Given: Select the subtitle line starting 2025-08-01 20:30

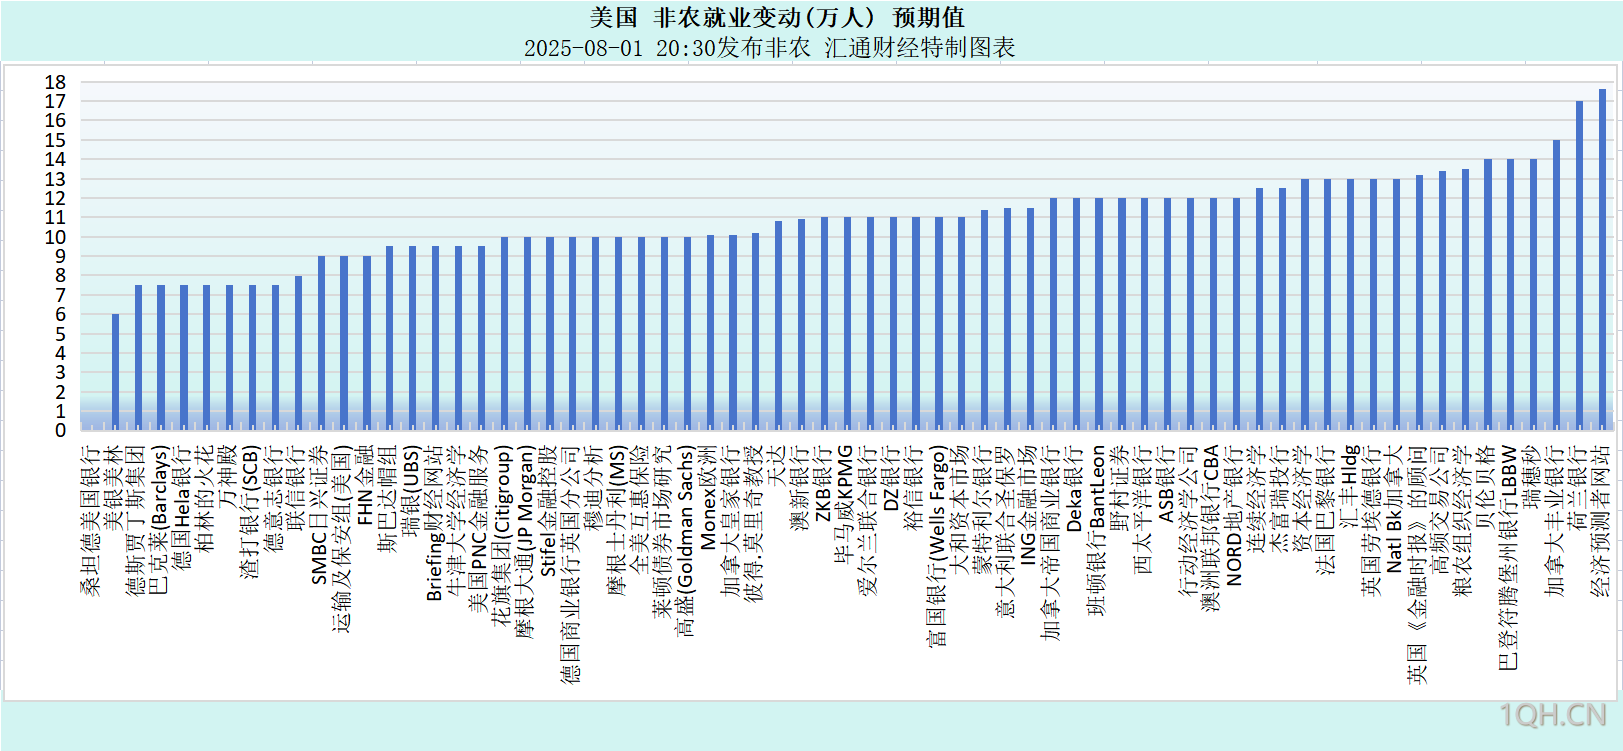Looking at the screenshot, I should [x=769, y=47].
